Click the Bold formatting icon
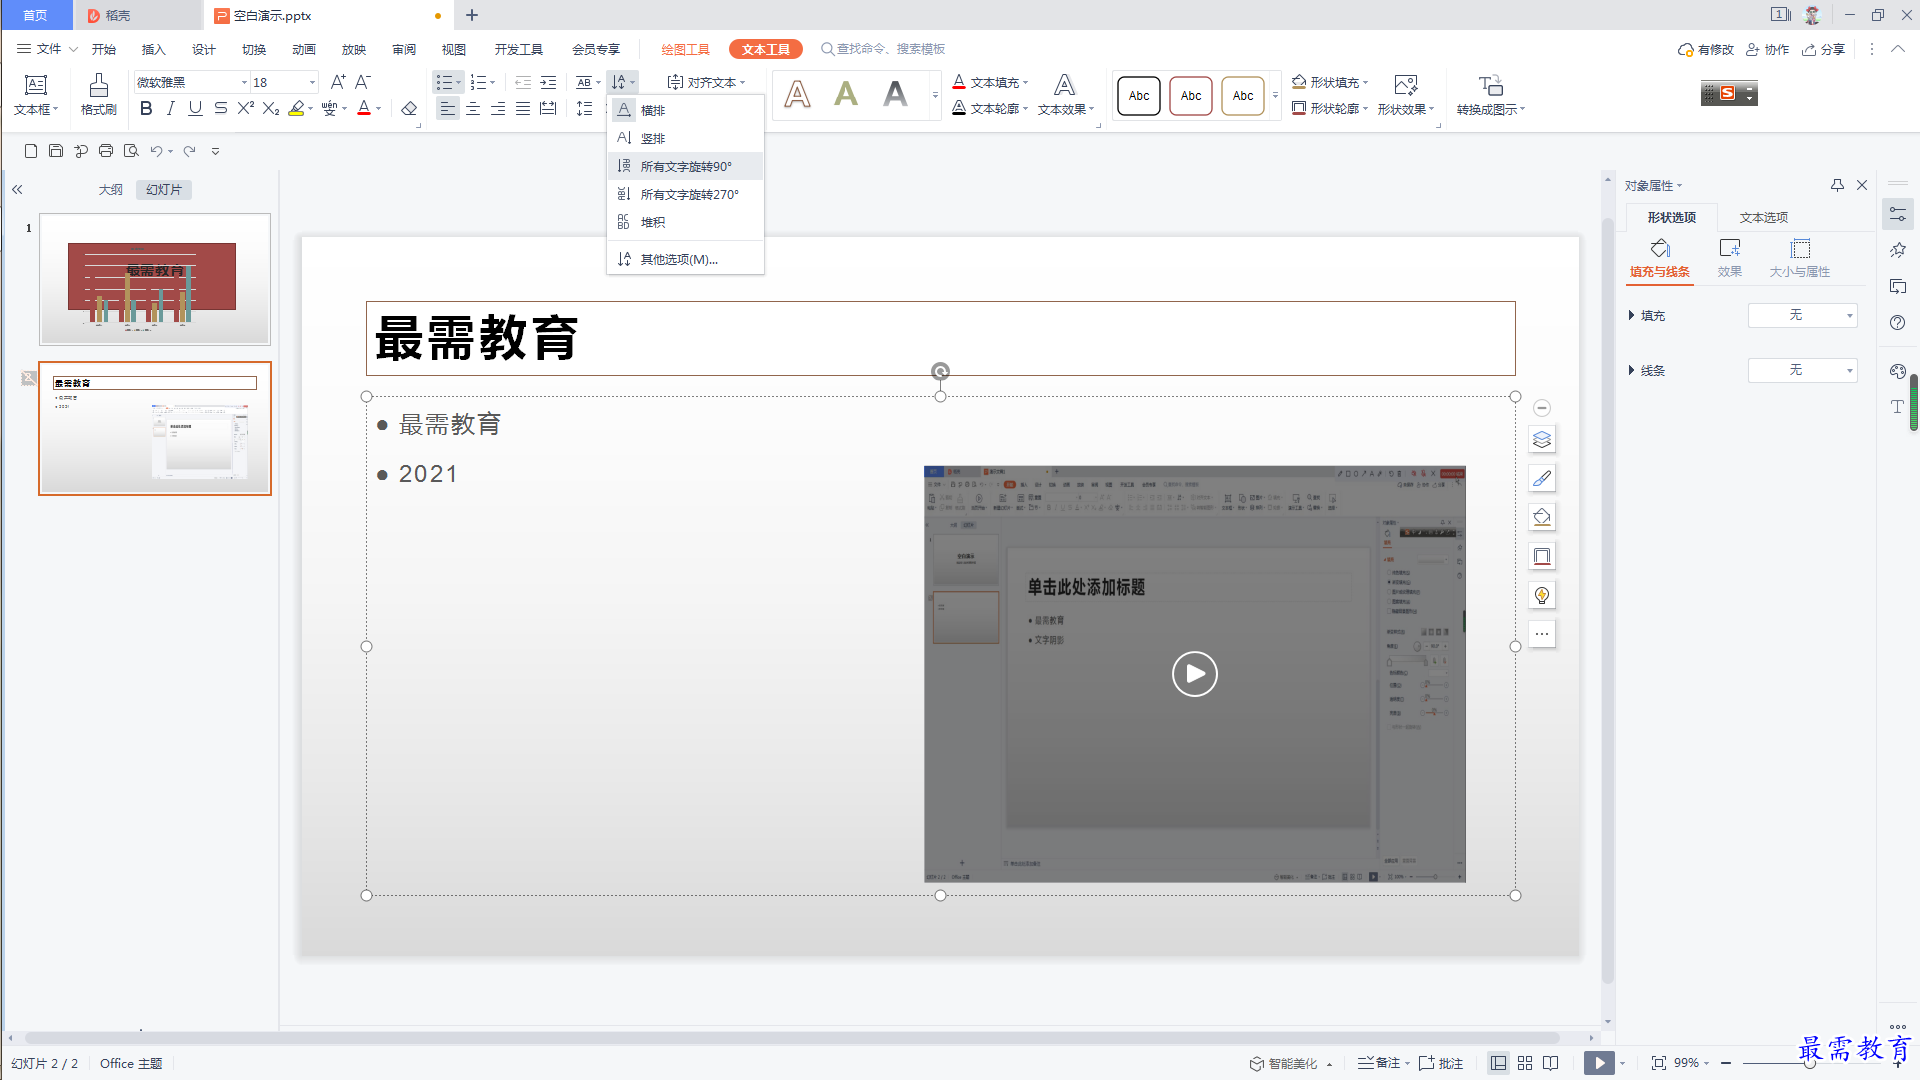 [146, 109]
